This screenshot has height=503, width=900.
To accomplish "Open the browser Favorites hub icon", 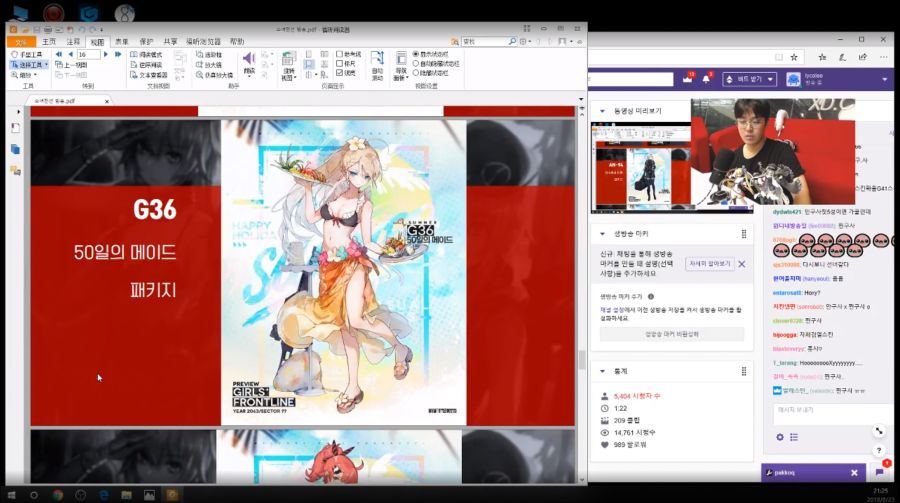I will click(x=822, y=57).
